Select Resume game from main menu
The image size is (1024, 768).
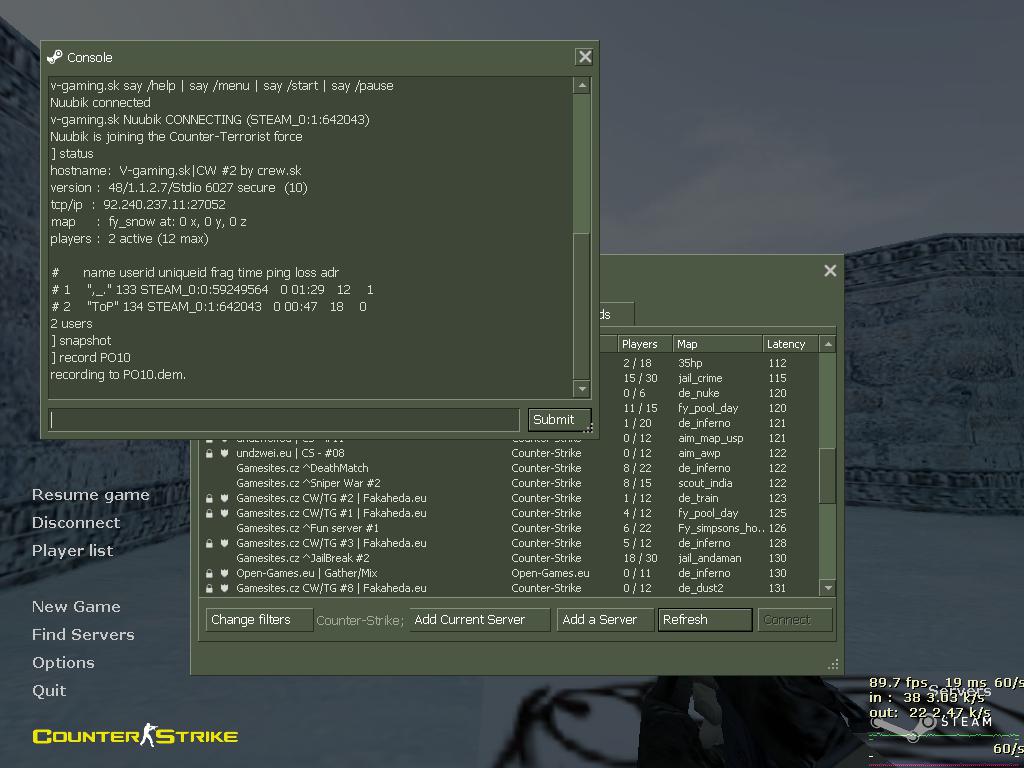pos(91,495)
